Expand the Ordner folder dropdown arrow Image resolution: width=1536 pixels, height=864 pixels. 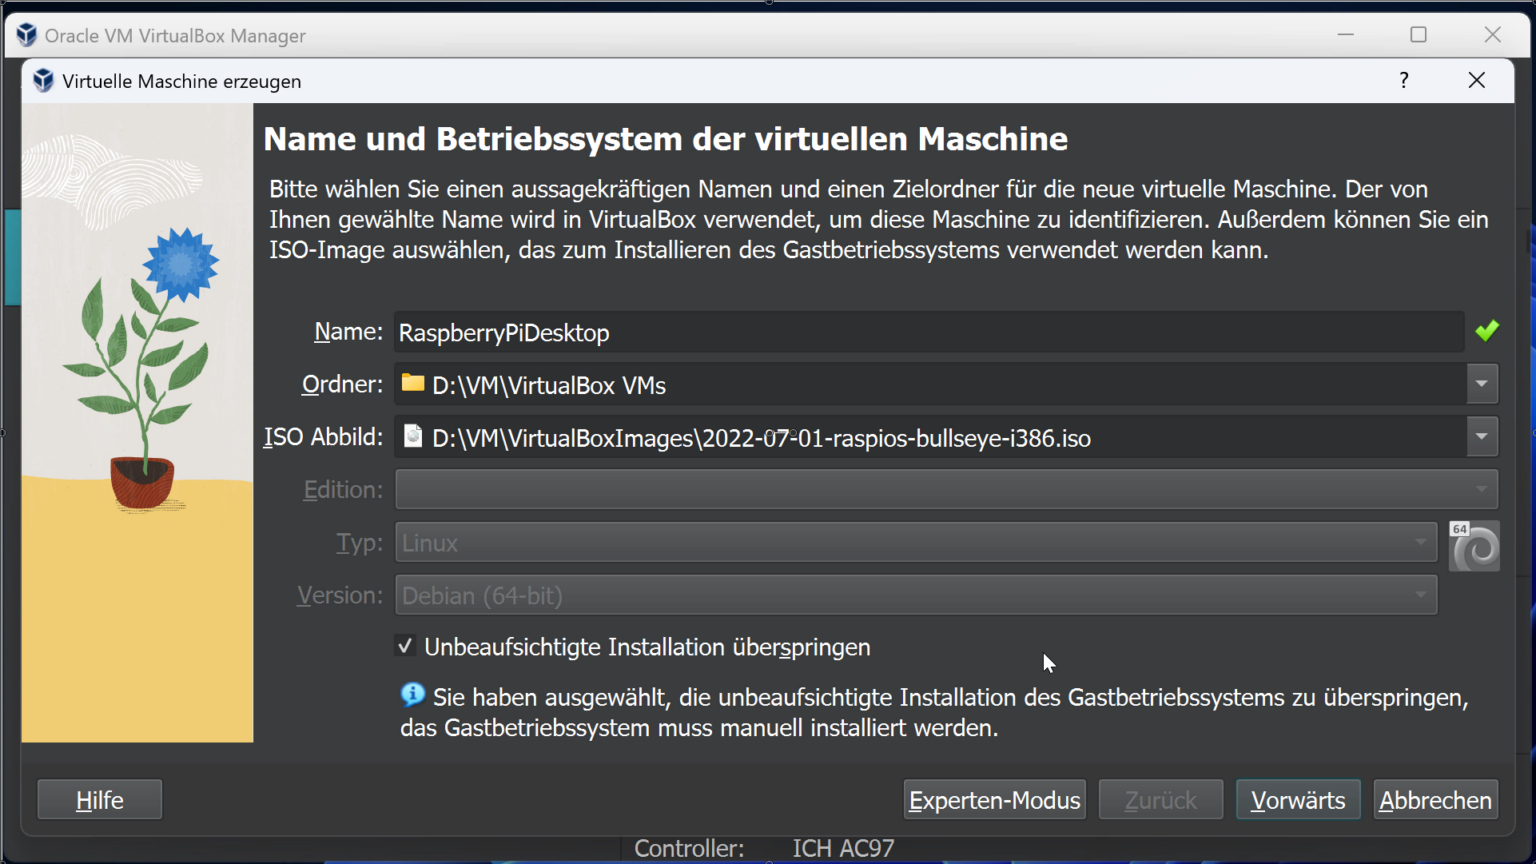[1482, 384]
